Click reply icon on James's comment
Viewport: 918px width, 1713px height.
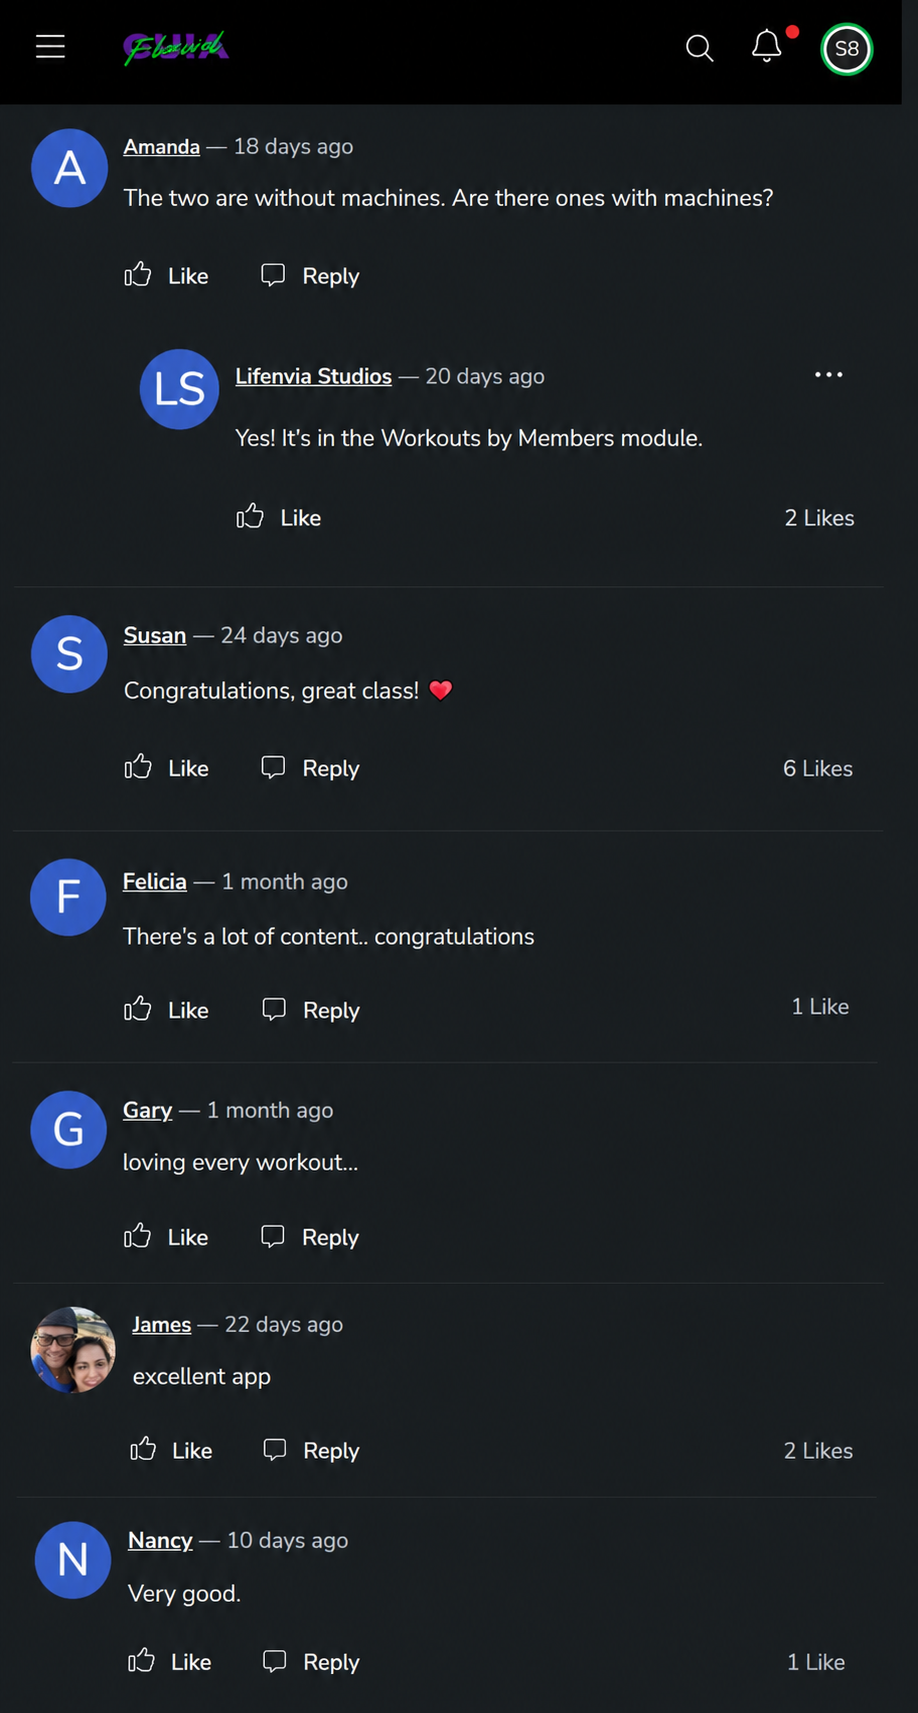click(x=274, y=1449)
